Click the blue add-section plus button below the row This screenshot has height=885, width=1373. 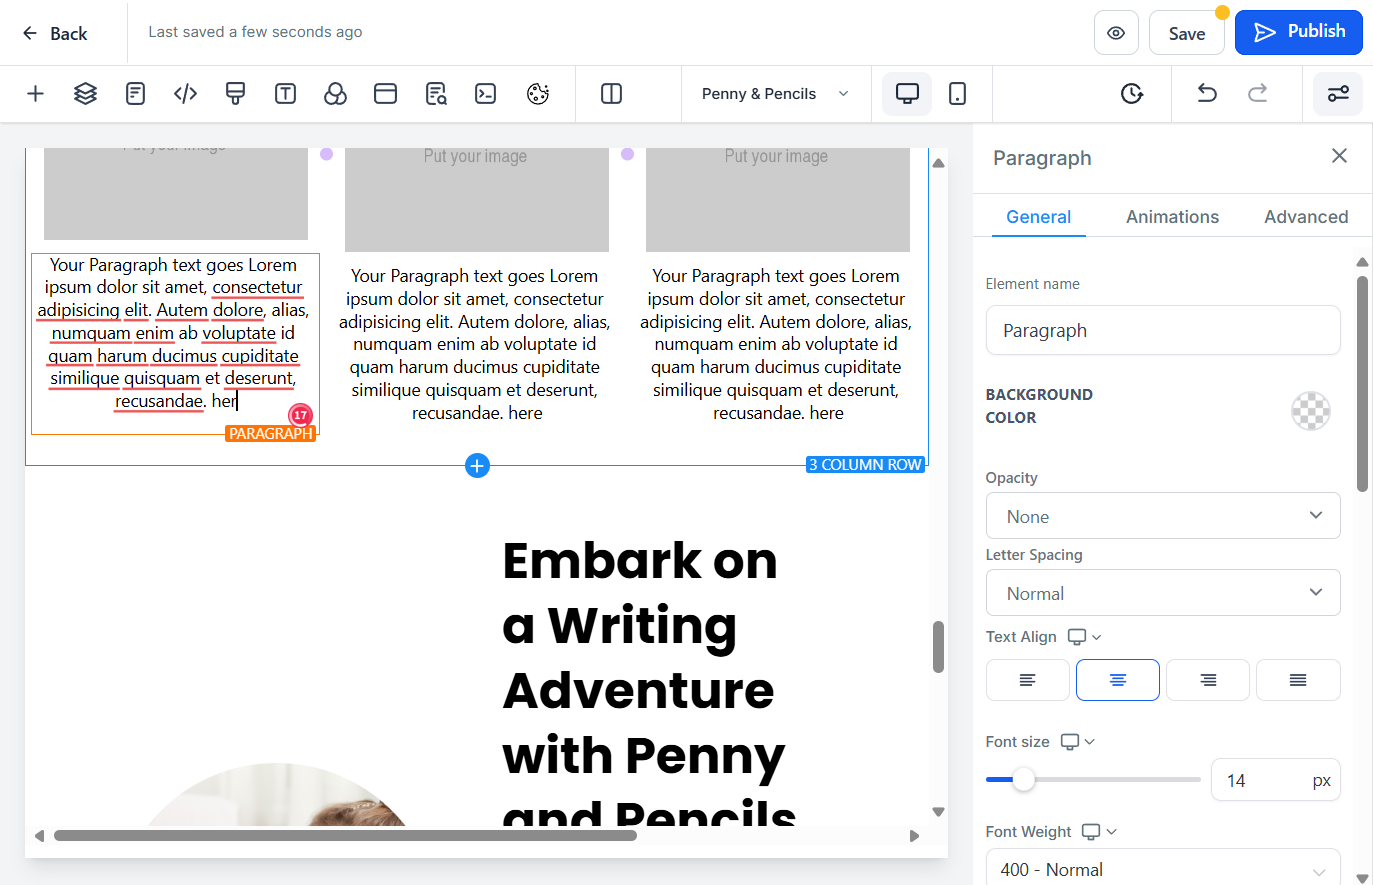click(x=477, y=466)
